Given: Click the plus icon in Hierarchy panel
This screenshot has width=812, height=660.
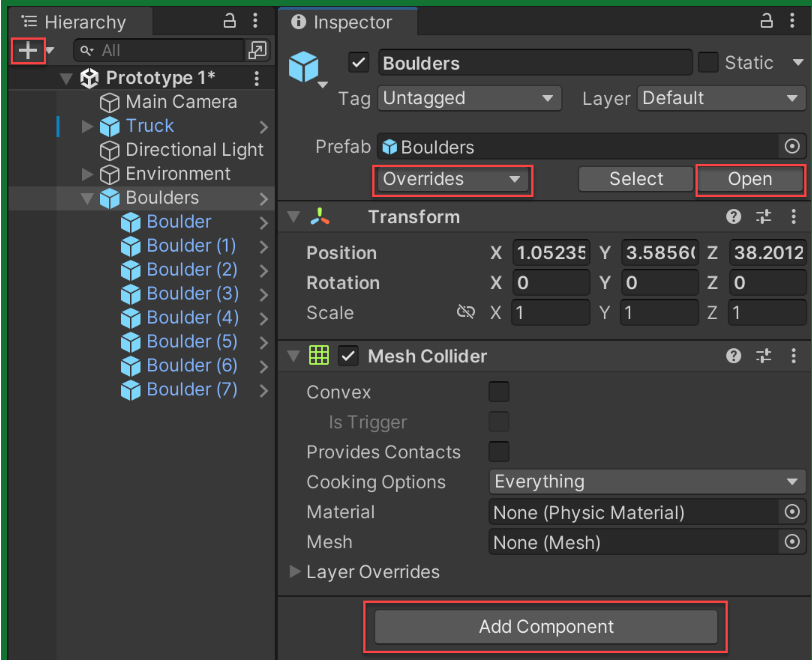Looking at the screenshot, I should click(x=26, y=50).
